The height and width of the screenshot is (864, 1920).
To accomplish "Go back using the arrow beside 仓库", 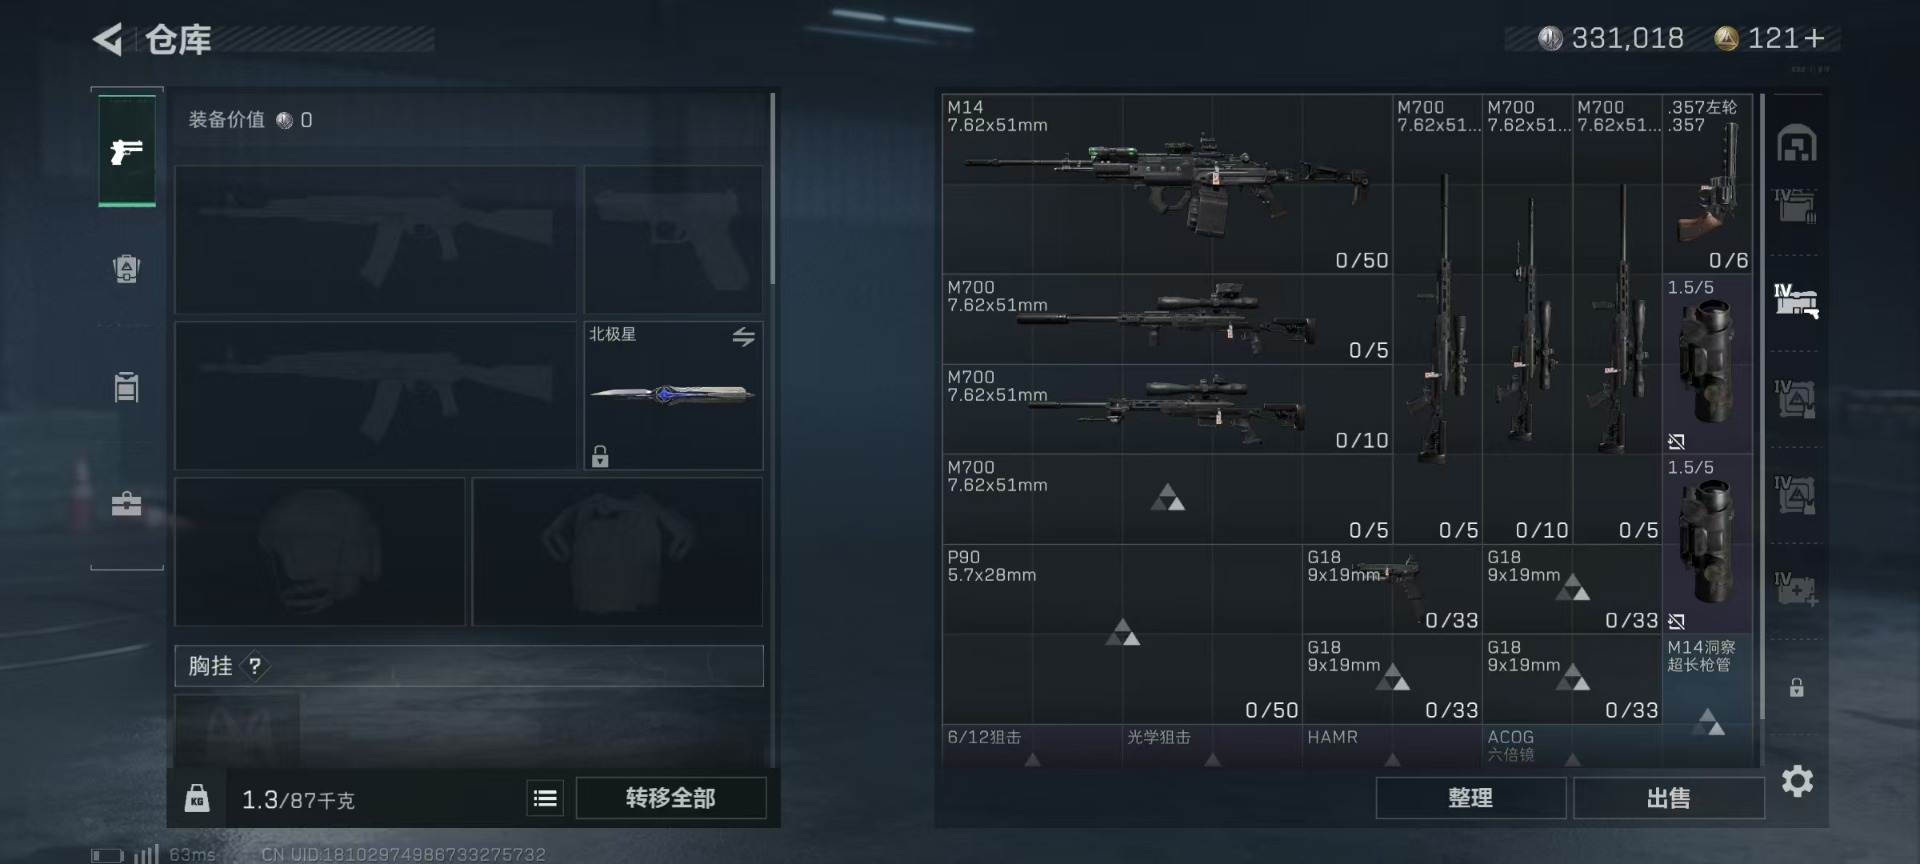I will tap(108, 39).
